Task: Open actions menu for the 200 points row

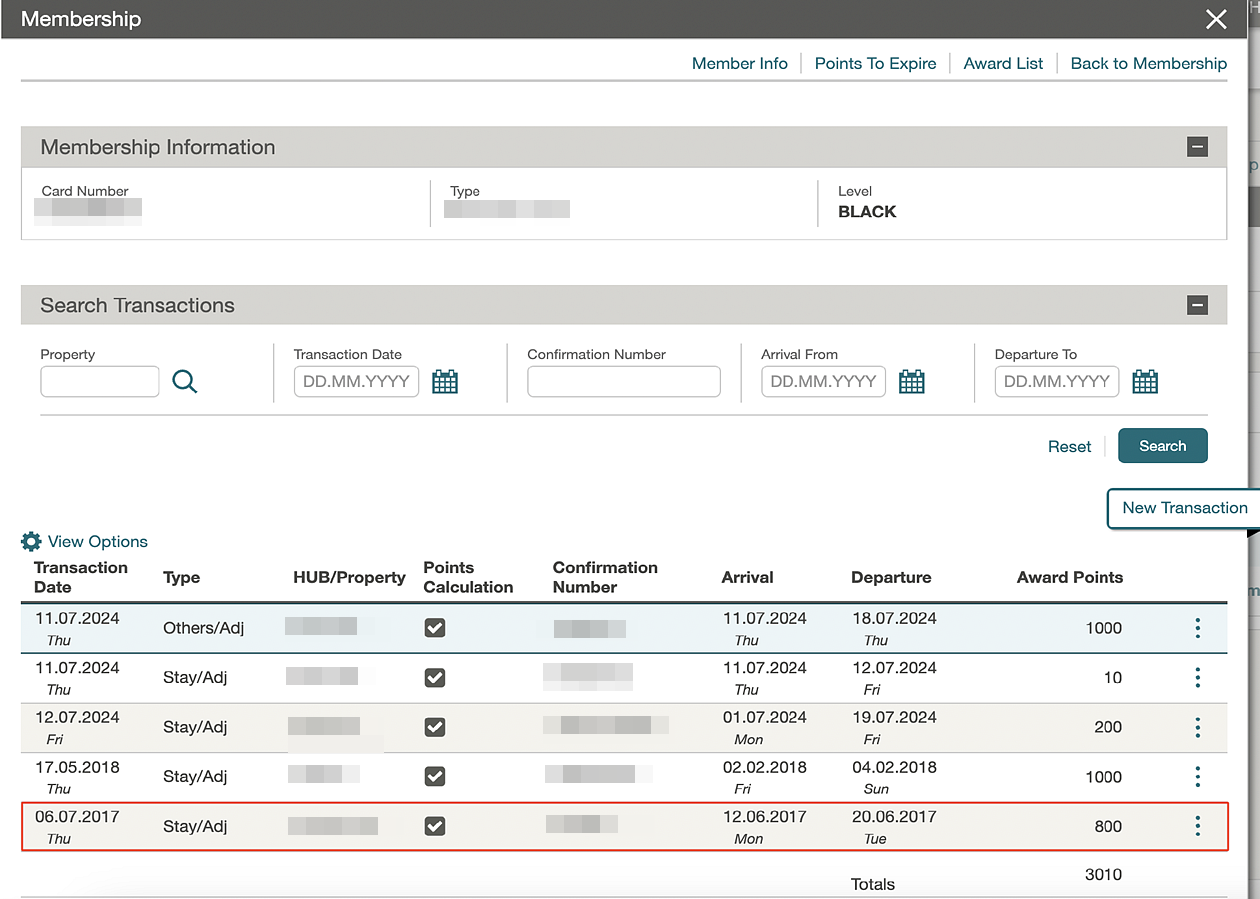Action: click(x=1197, y=727)
